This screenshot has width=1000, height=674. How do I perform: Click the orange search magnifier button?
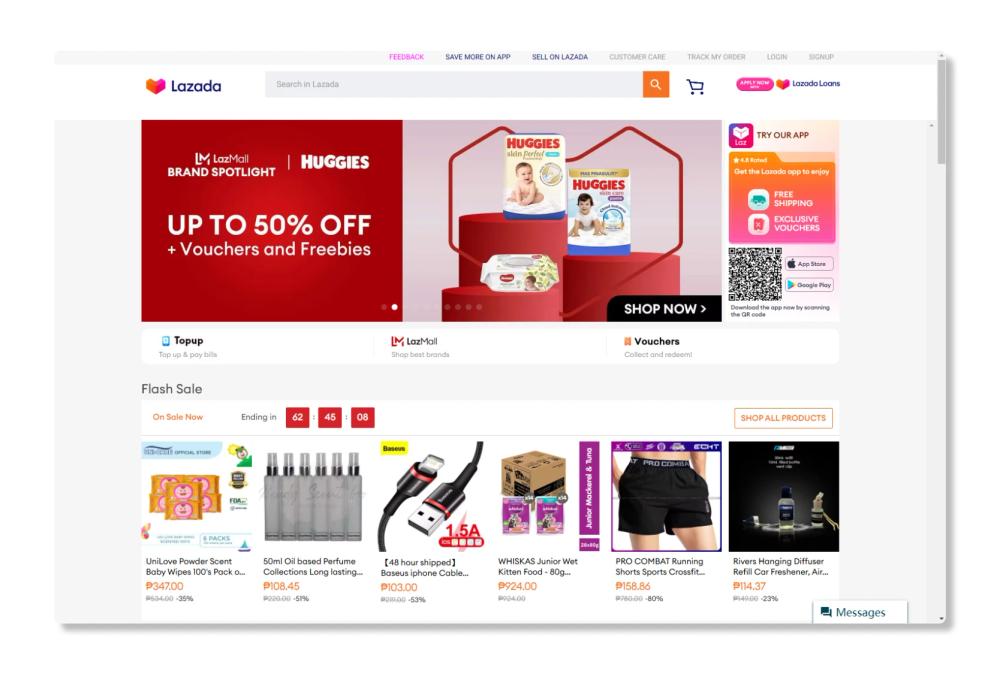tap(656, 84)
